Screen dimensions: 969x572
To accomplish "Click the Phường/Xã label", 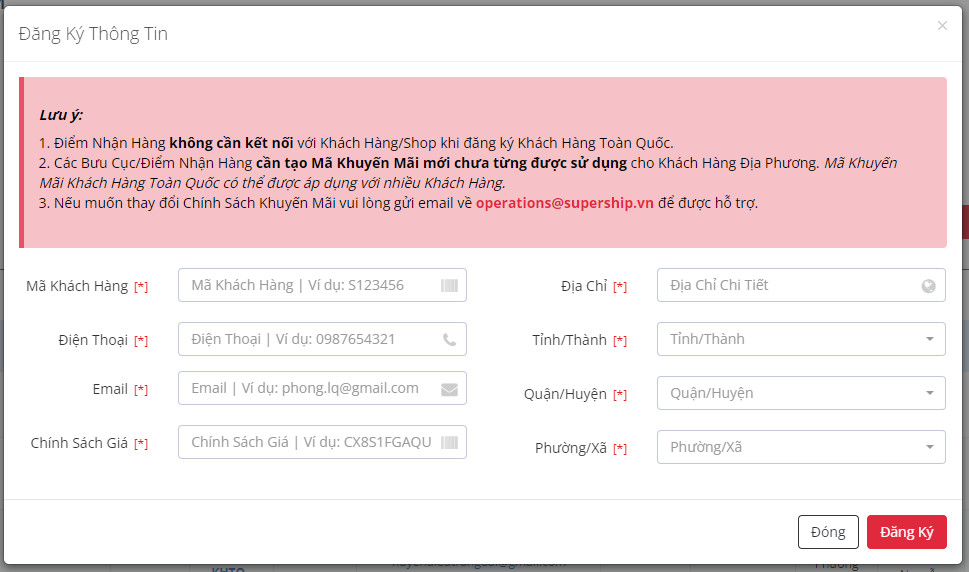I will coord(571,448).
